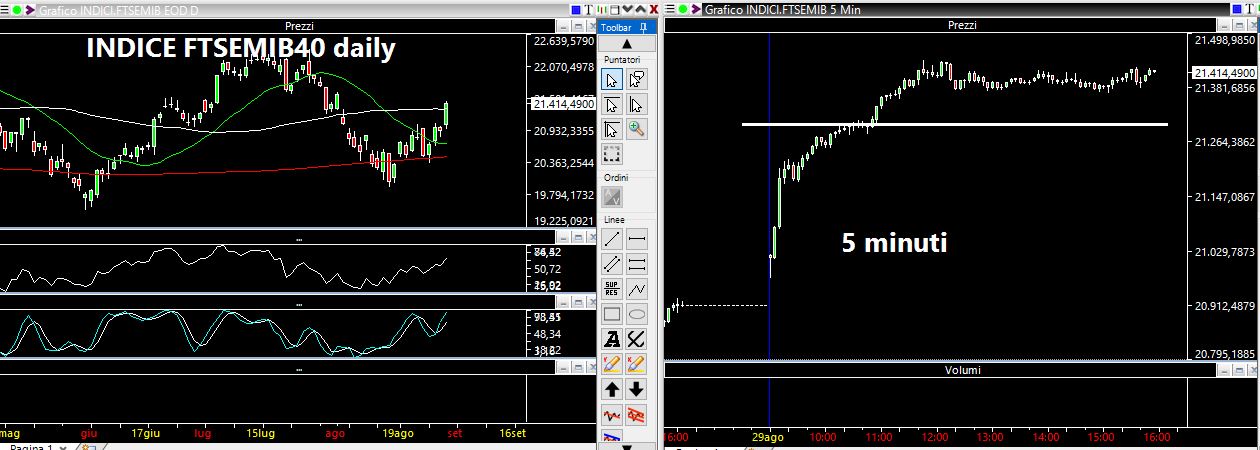Image resolution: width=1260 pixels, height=450 pixels.
Task: Click current price 21.414,4900 label in 5 Min chart
Action: [1225, 73]
